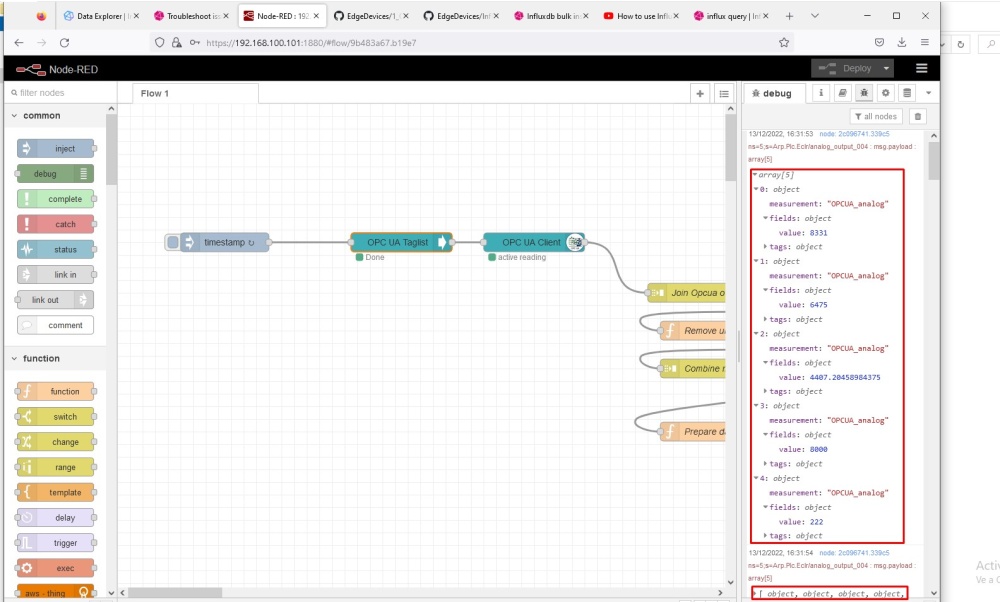This screenshot has width=1000, height=602.
Task: Collapse the array[5] debug tree
Action: point(755,174)
